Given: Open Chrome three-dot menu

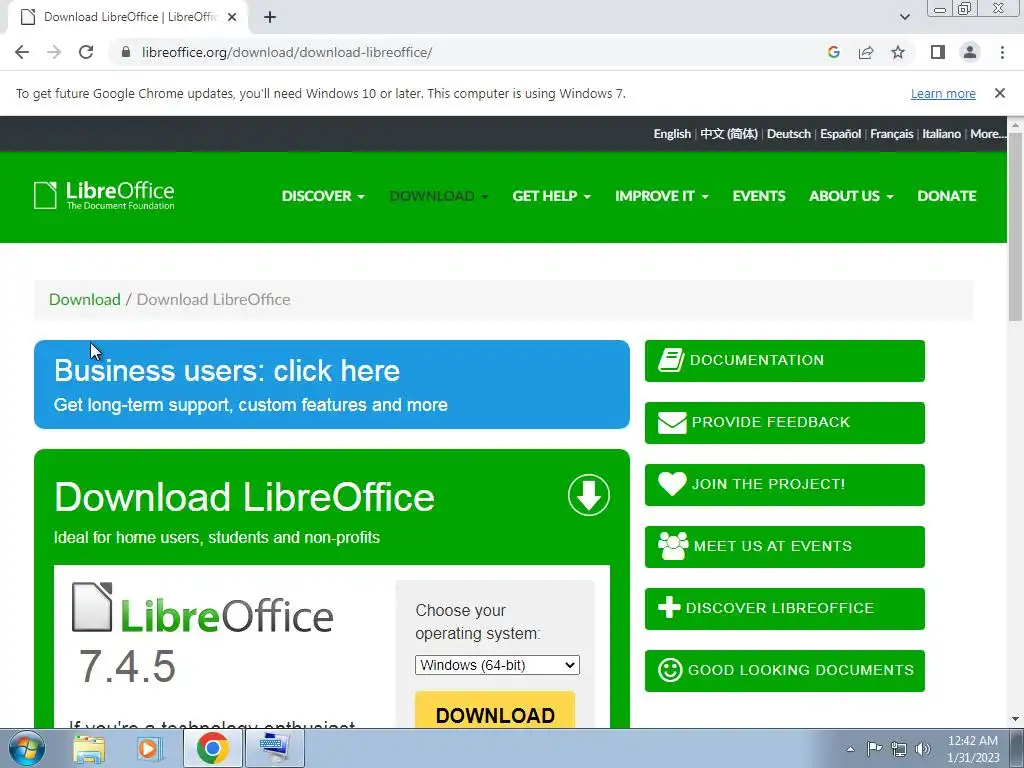Looking at the screenshot, I should (1002, 52).
